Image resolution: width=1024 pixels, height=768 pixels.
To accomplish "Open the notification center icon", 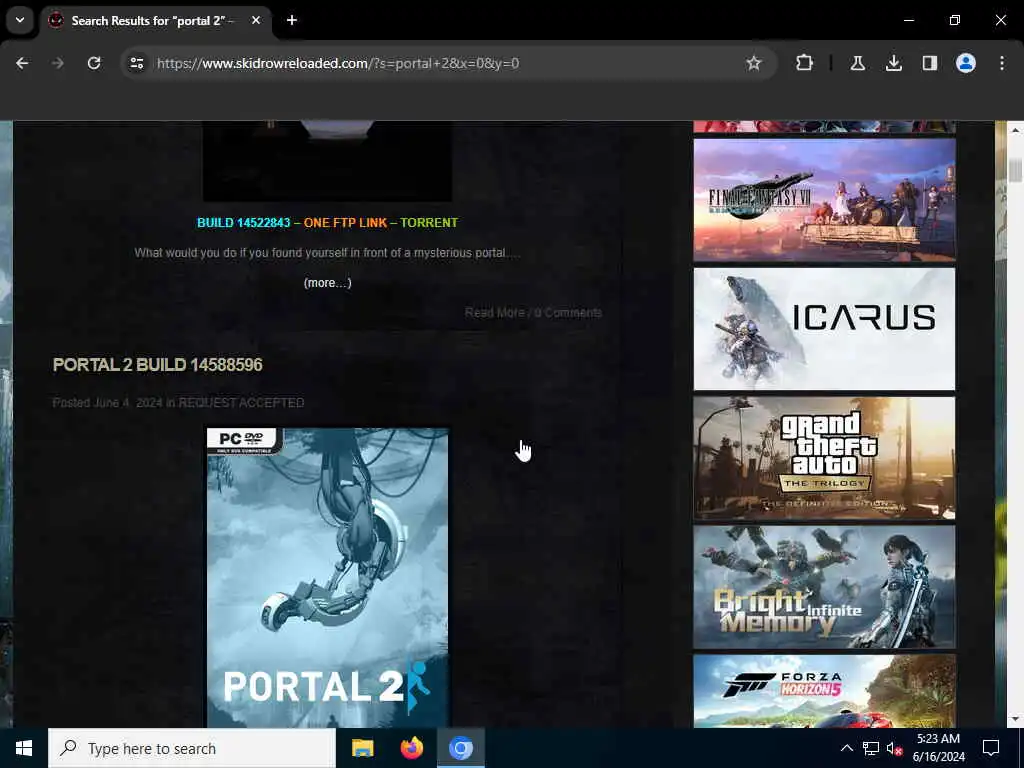I will point(991,748).
